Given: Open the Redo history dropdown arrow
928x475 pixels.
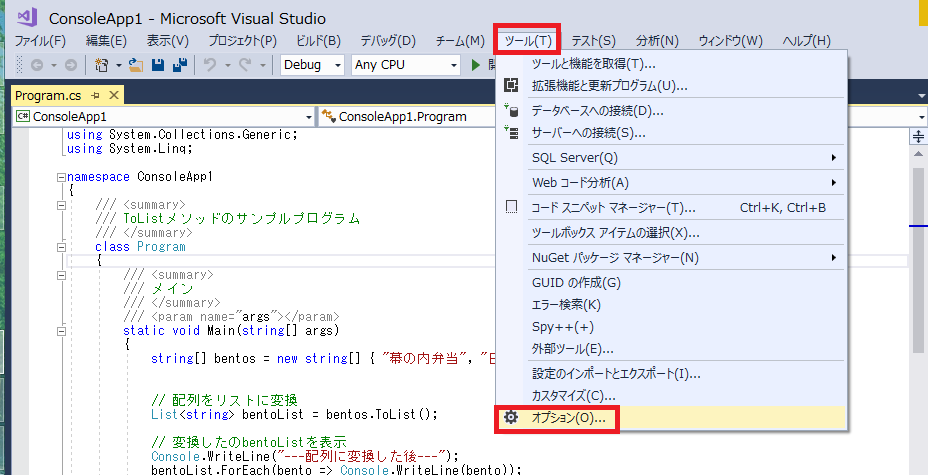Looking at the screenshot, I should pyautogui.click(x=263, y=66).
